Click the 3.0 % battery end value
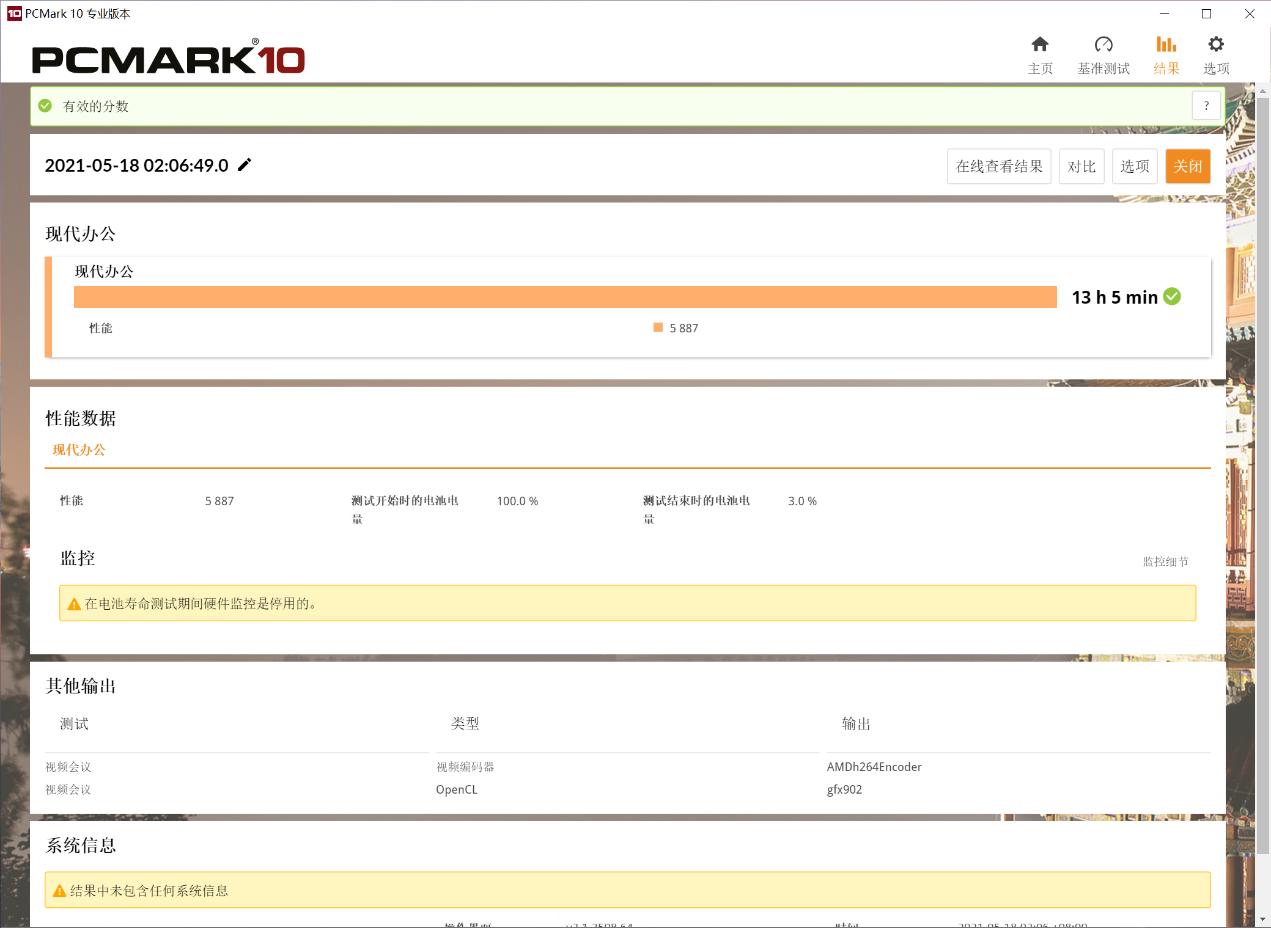Image resolution: width=1271 pixels, height=928 pixels. (802, 501)
